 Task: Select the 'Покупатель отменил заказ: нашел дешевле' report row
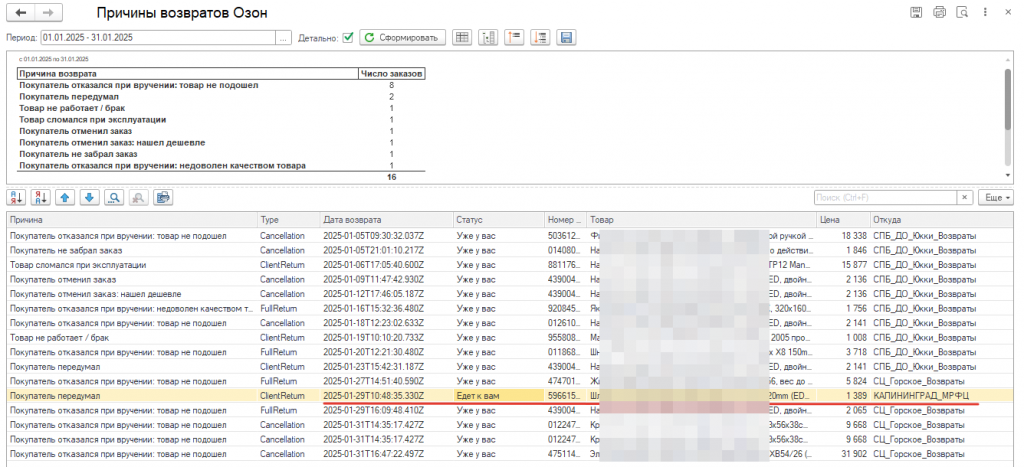click(x=222, y=142)
